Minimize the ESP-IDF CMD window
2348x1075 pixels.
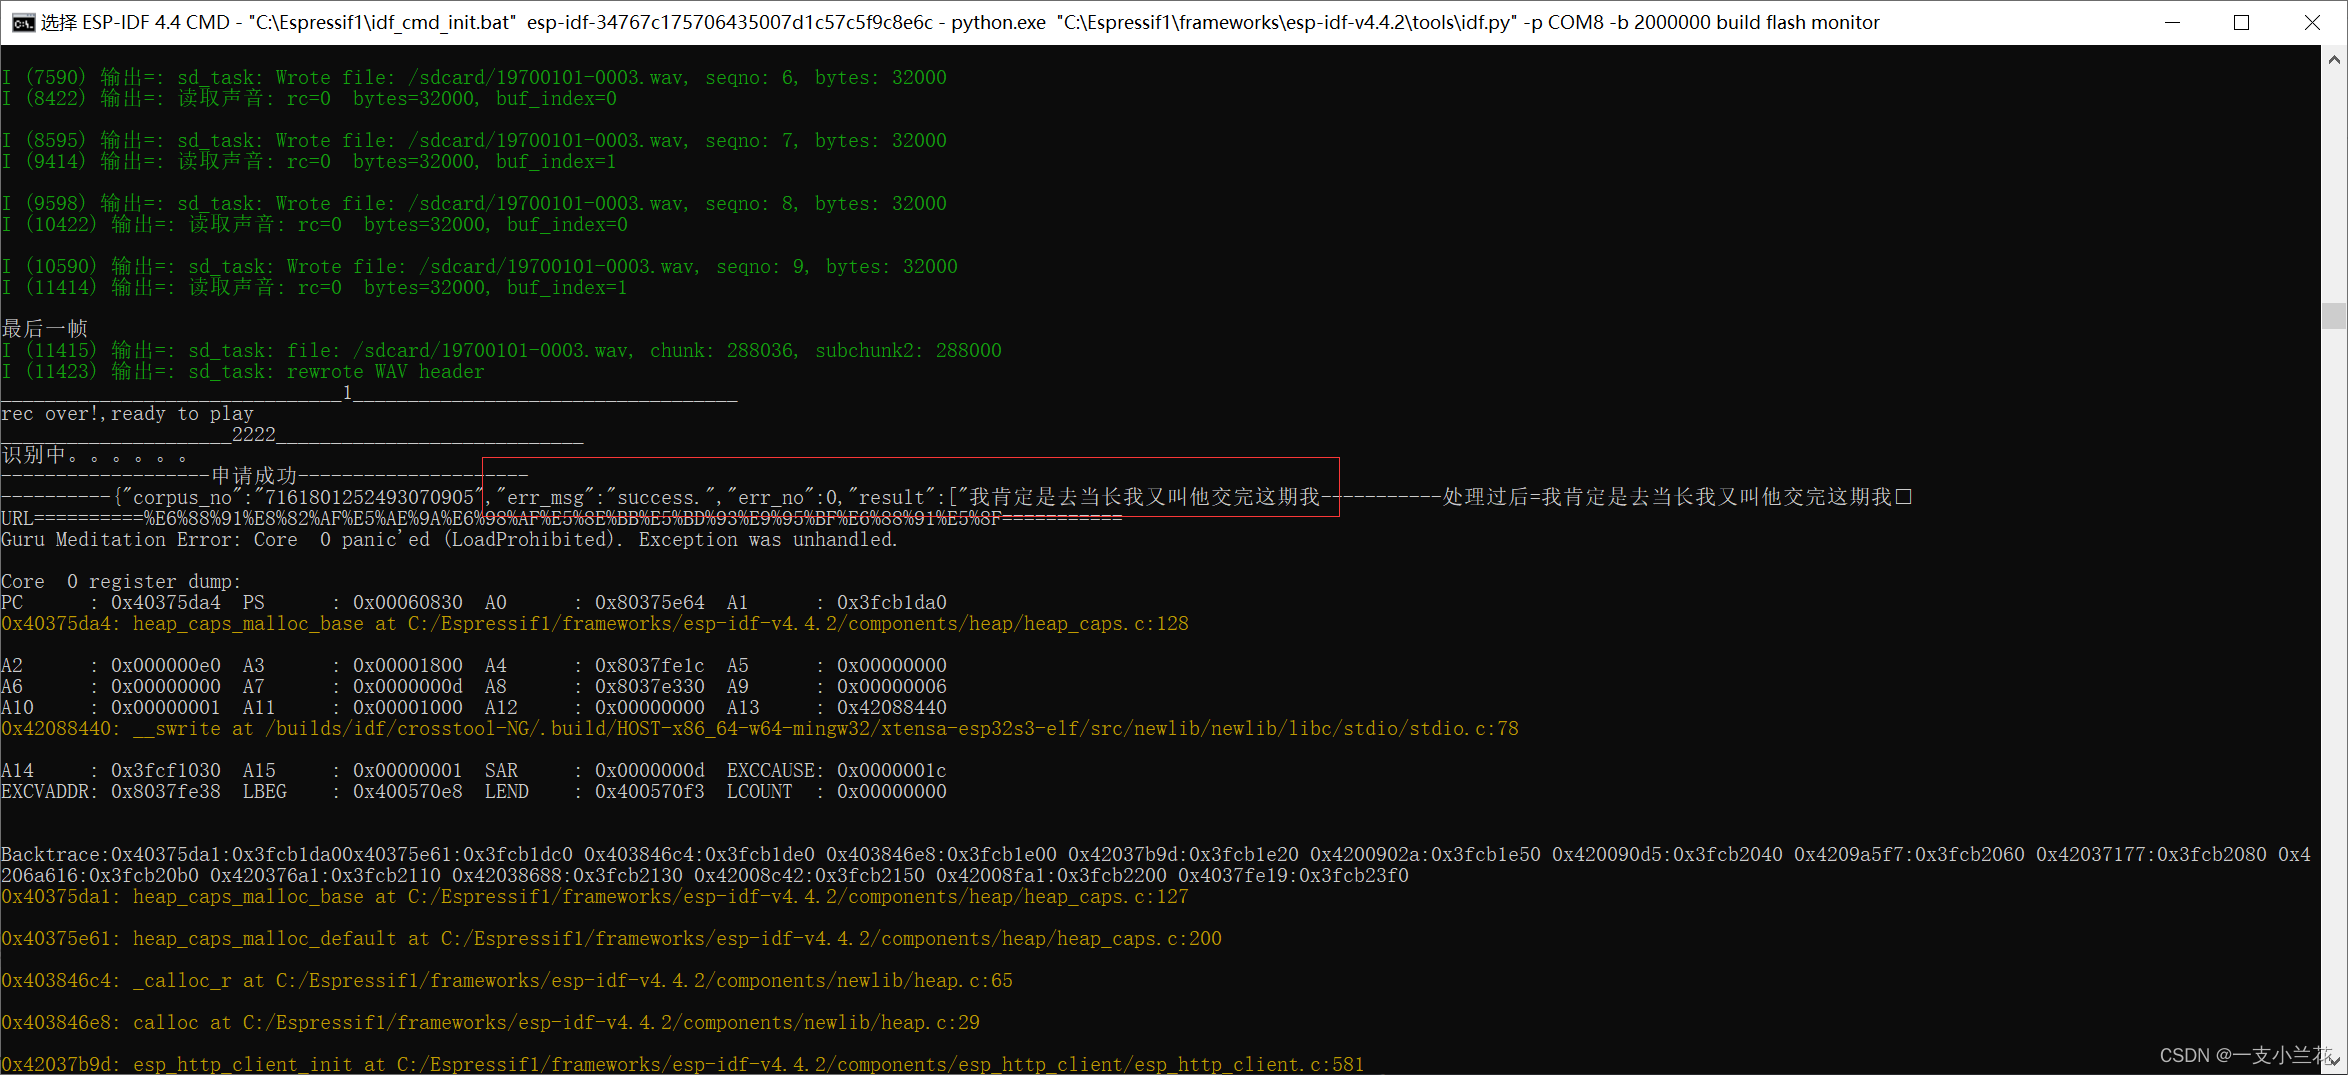click(x=2172, y=22)
